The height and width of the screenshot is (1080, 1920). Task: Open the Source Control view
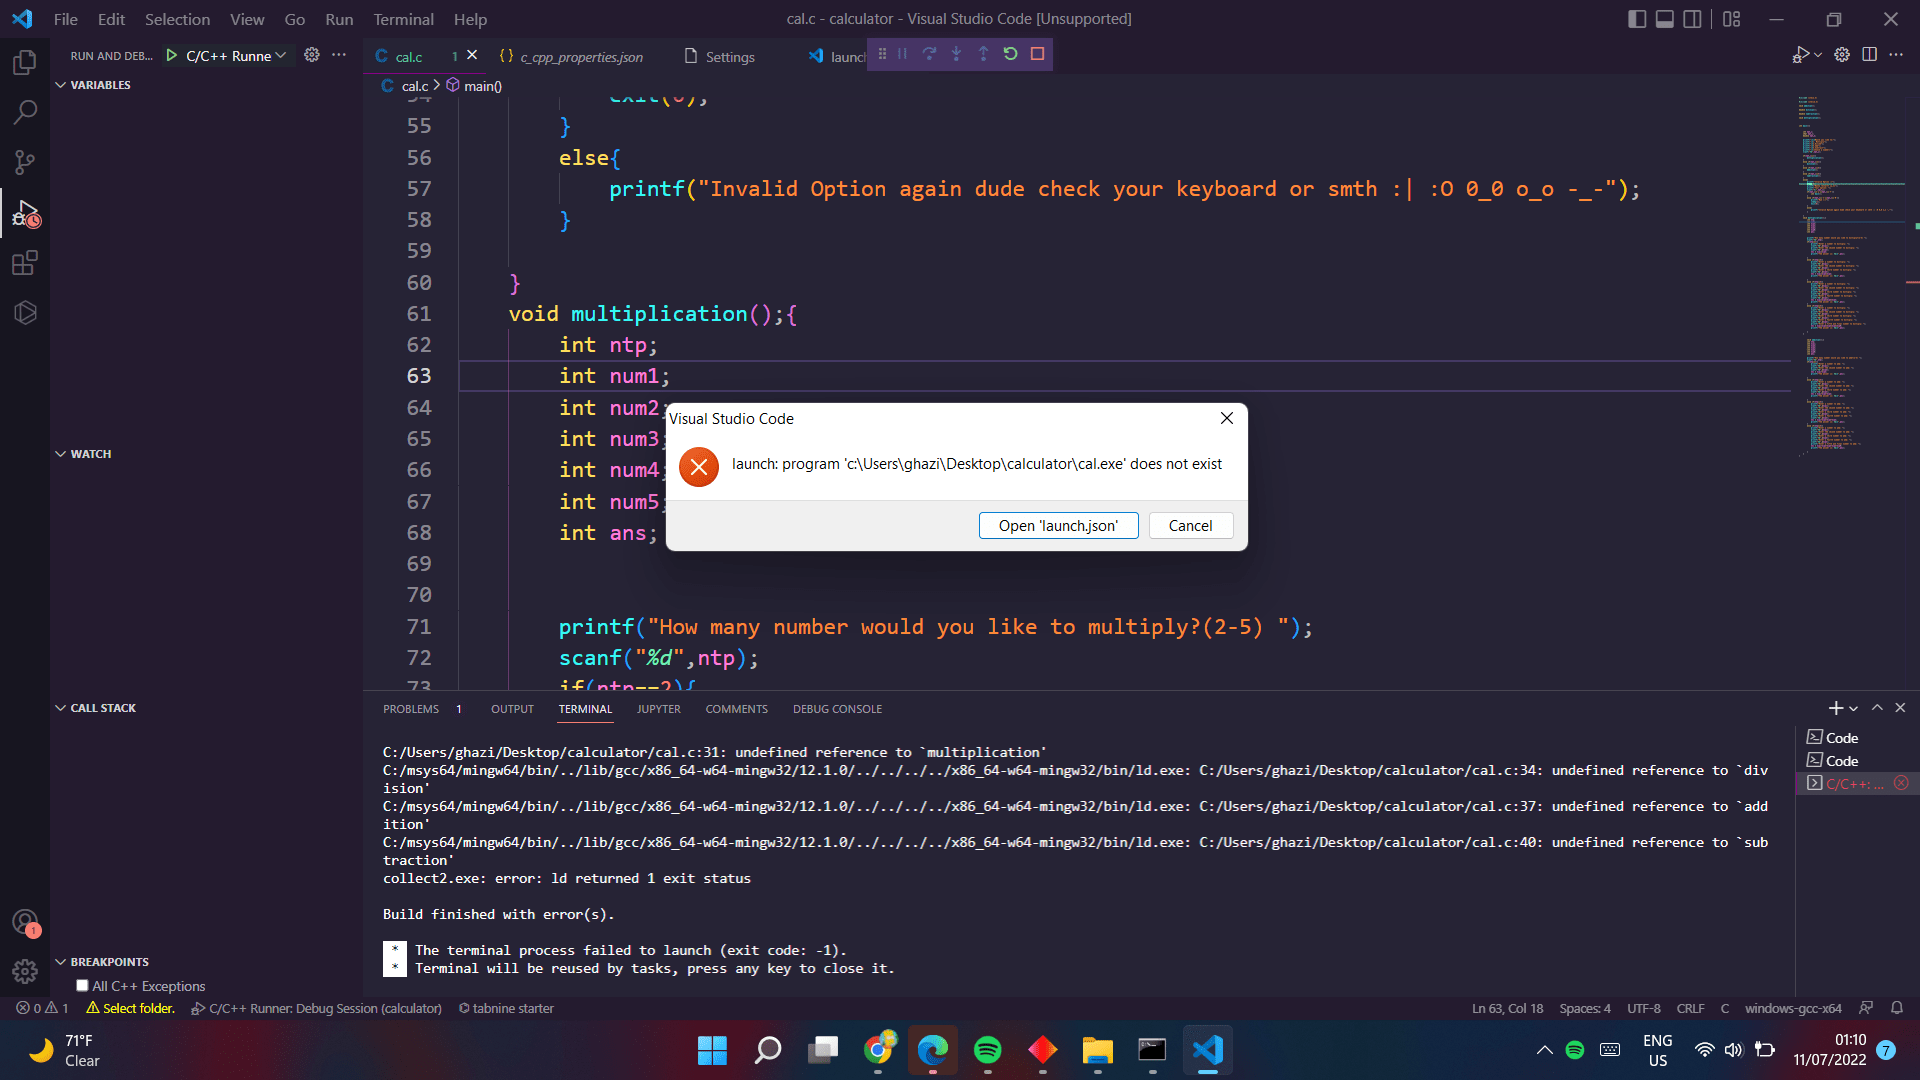[25, 162]
